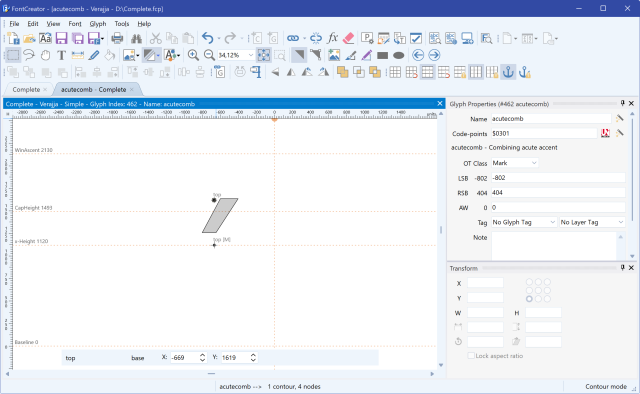Click the Zoom out magnifier
Image resolution: width=640 pixels, height=394 pixels.
tap(209, 55)
